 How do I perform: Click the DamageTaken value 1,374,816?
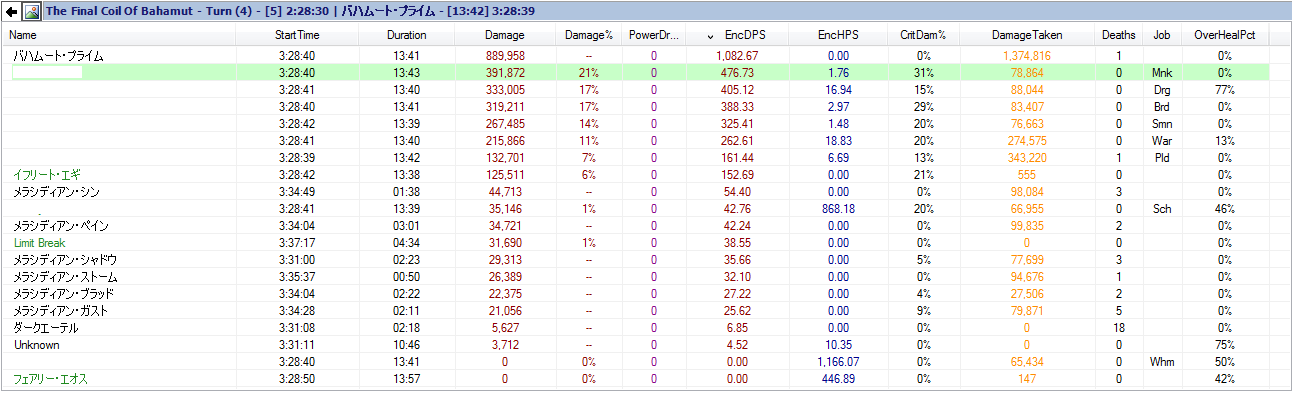tap(1027, 56)
